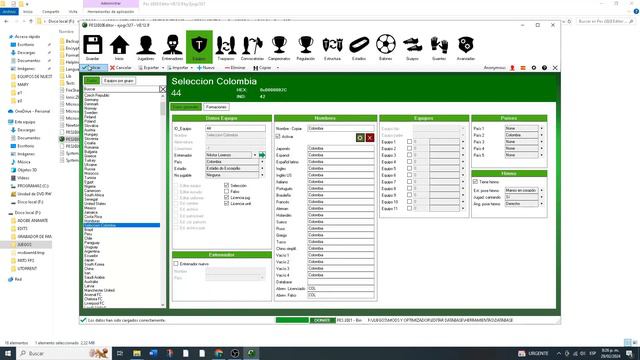
Task: Click the Vista tab in File Explorer
Action: tap(73, 12)
